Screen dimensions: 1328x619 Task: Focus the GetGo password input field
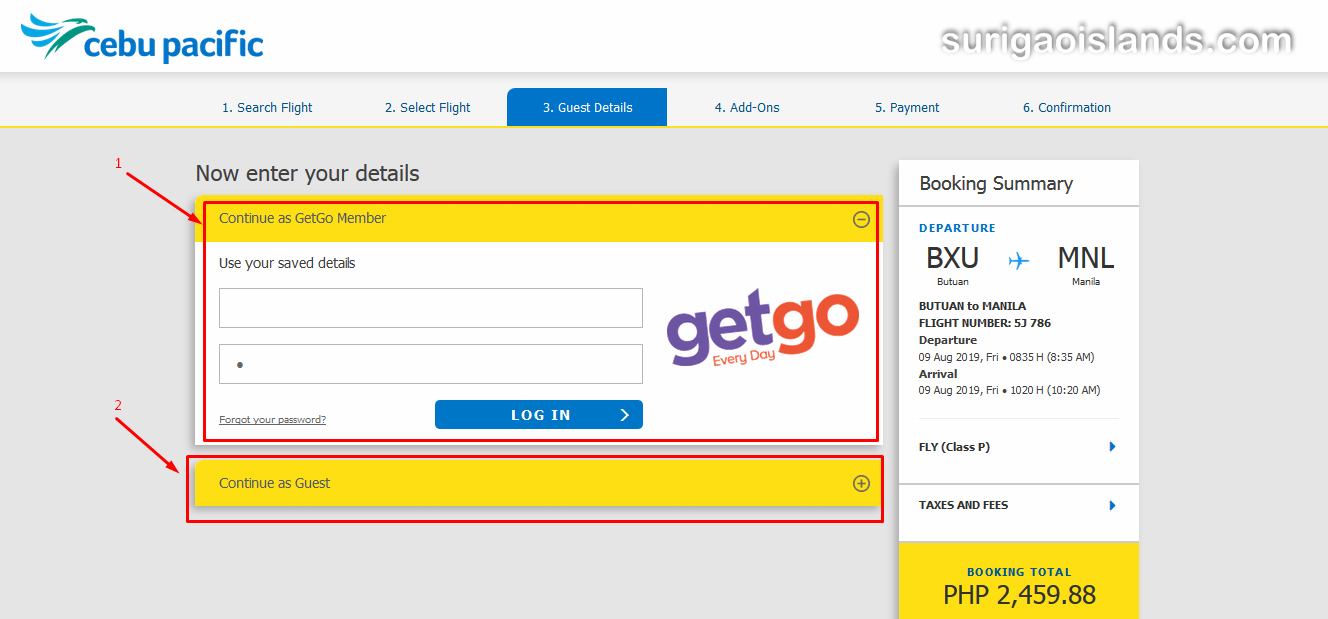point(431,364)
